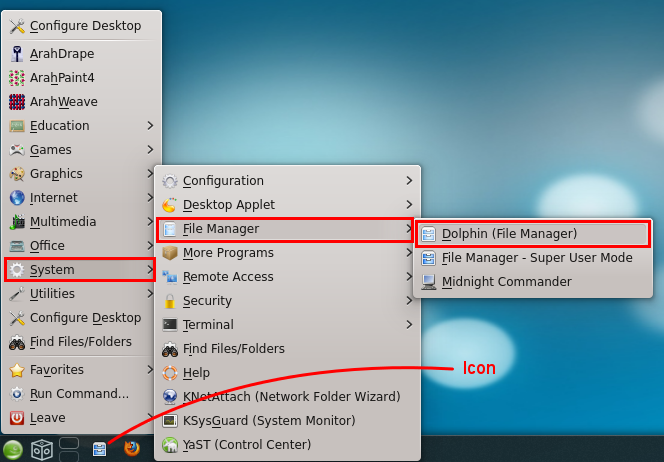Launch Firefox from the taskbar
This screenshot has width=664, height=462.
tap(132, 448)
